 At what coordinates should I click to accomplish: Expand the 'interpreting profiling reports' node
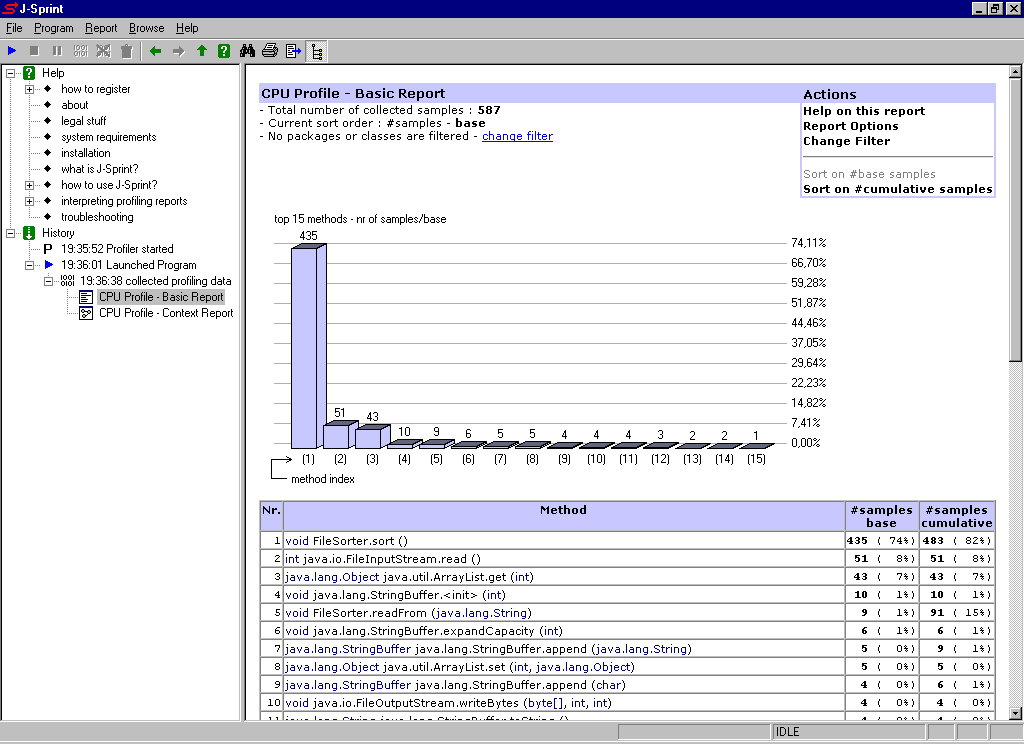30,201
